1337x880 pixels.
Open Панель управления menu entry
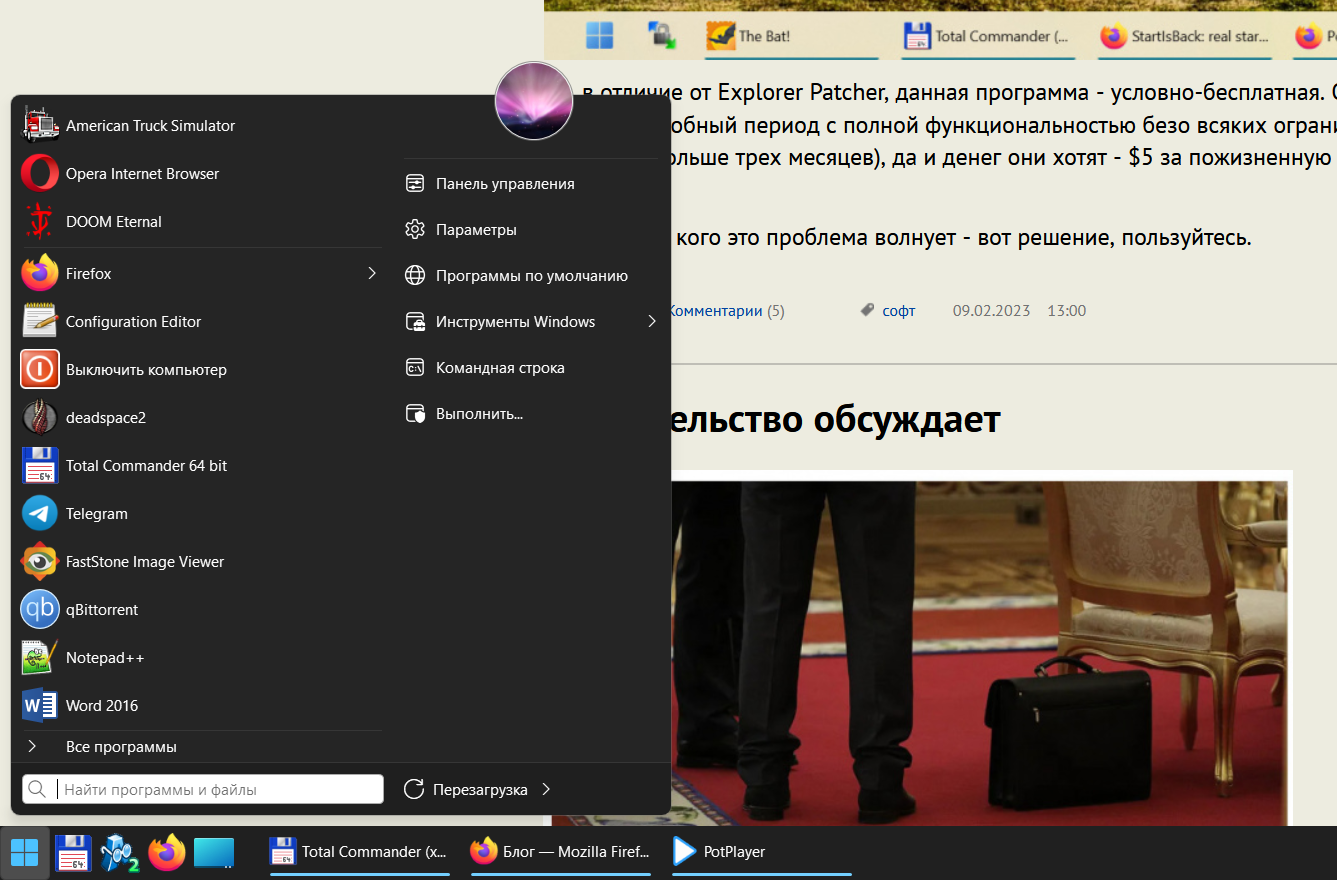[x=504, y=184]
